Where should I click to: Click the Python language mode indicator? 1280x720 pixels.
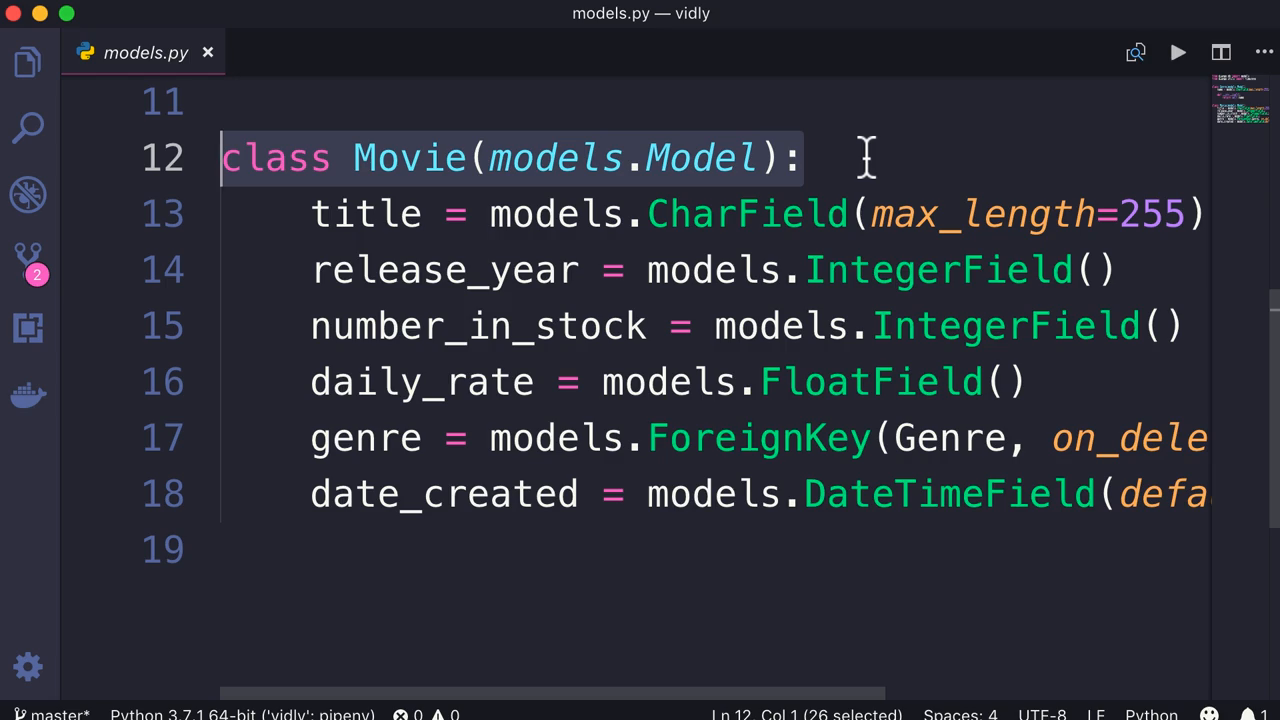tap(1151, 714)
